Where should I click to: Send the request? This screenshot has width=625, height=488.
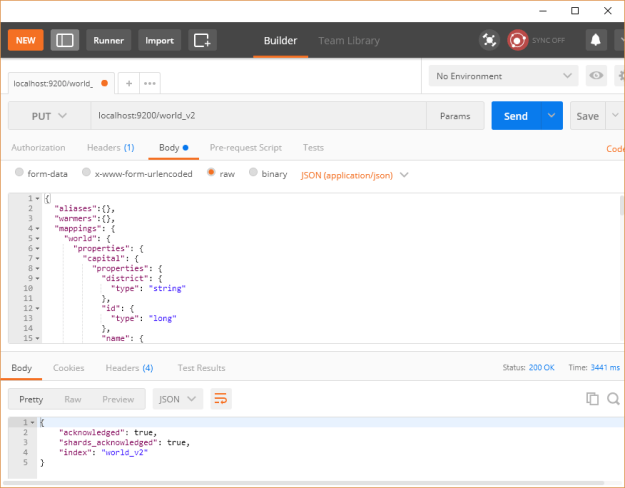click(516, 116)
